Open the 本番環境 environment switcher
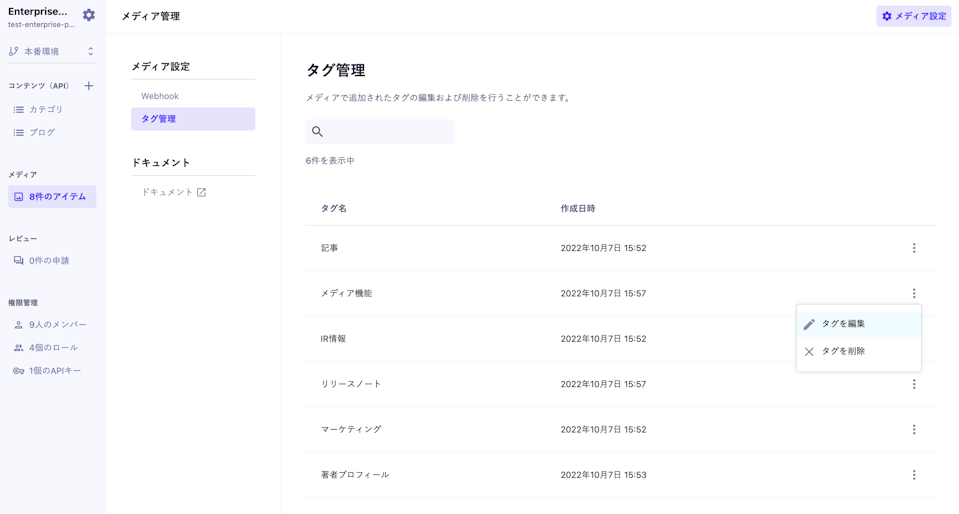Viewport: 959px width, 514px height. coord(52,51)
